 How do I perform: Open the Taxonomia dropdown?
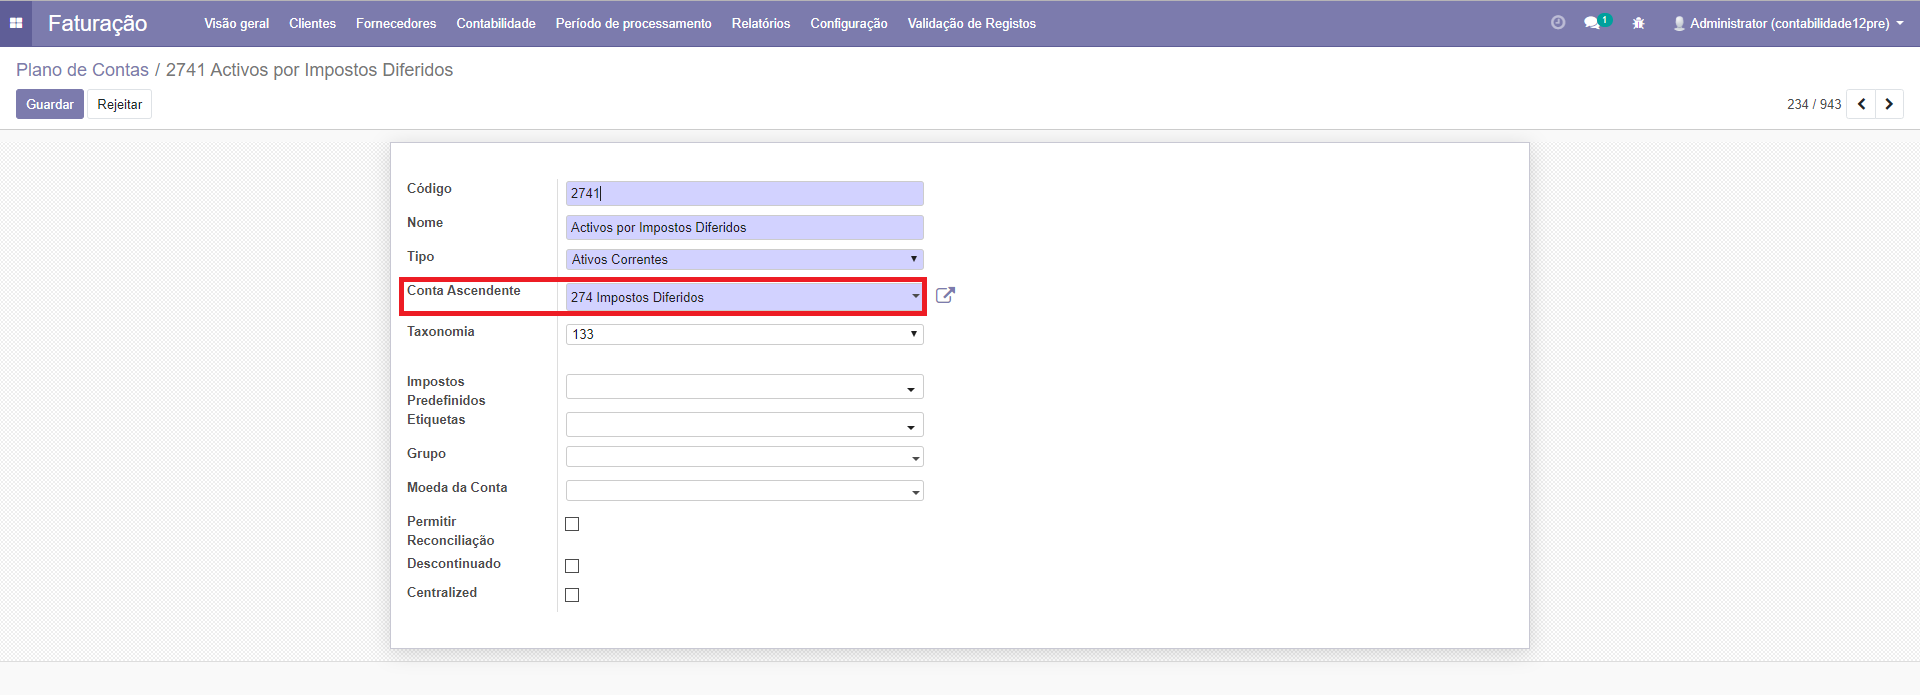click(744, 334)
